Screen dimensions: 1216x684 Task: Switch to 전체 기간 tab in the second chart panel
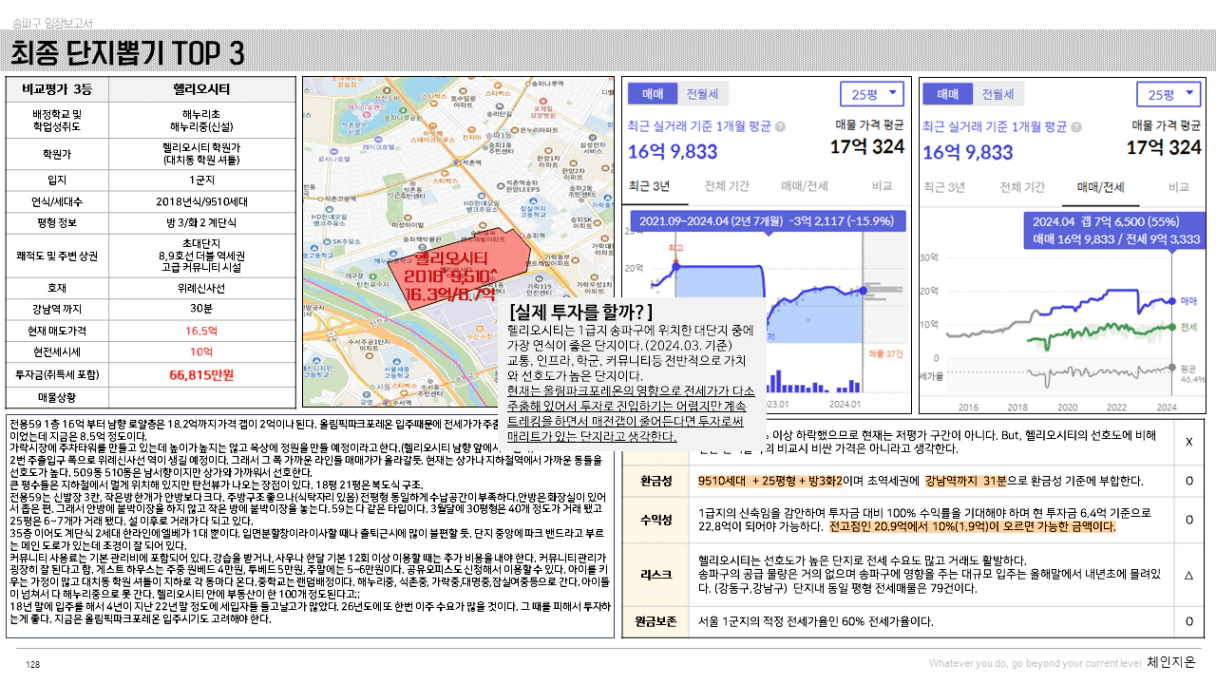[1022, 187]
